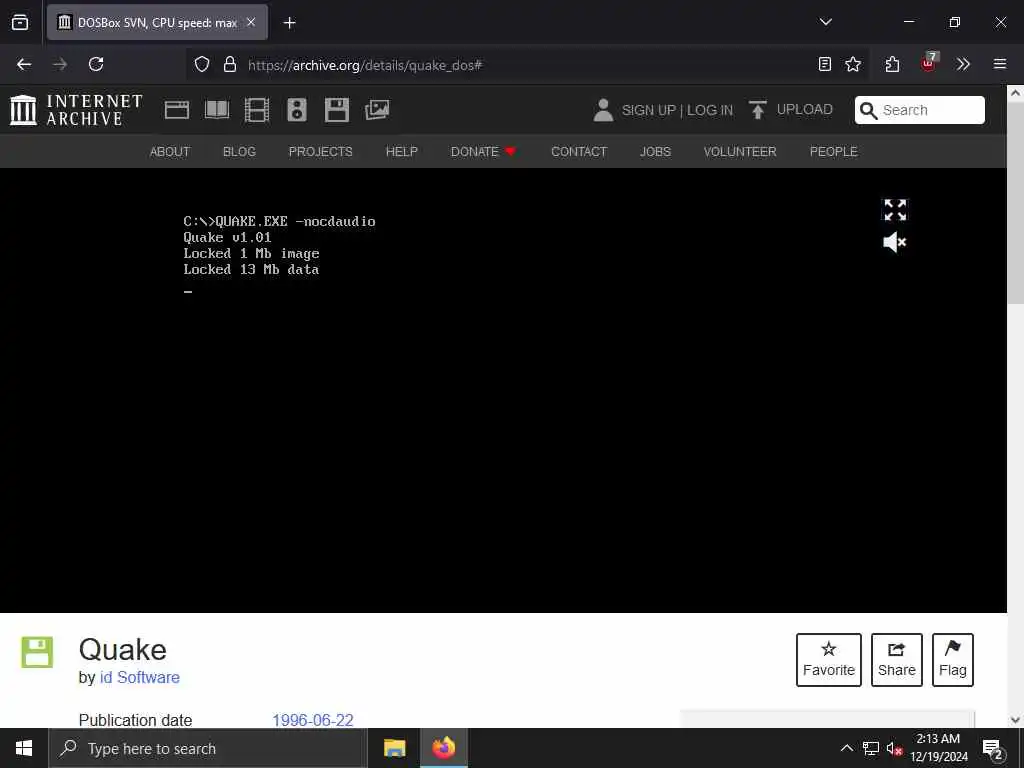Screen dimensions: 1024x768
Task: Open Firefox tab list icon
Action: tap(20, 22)
